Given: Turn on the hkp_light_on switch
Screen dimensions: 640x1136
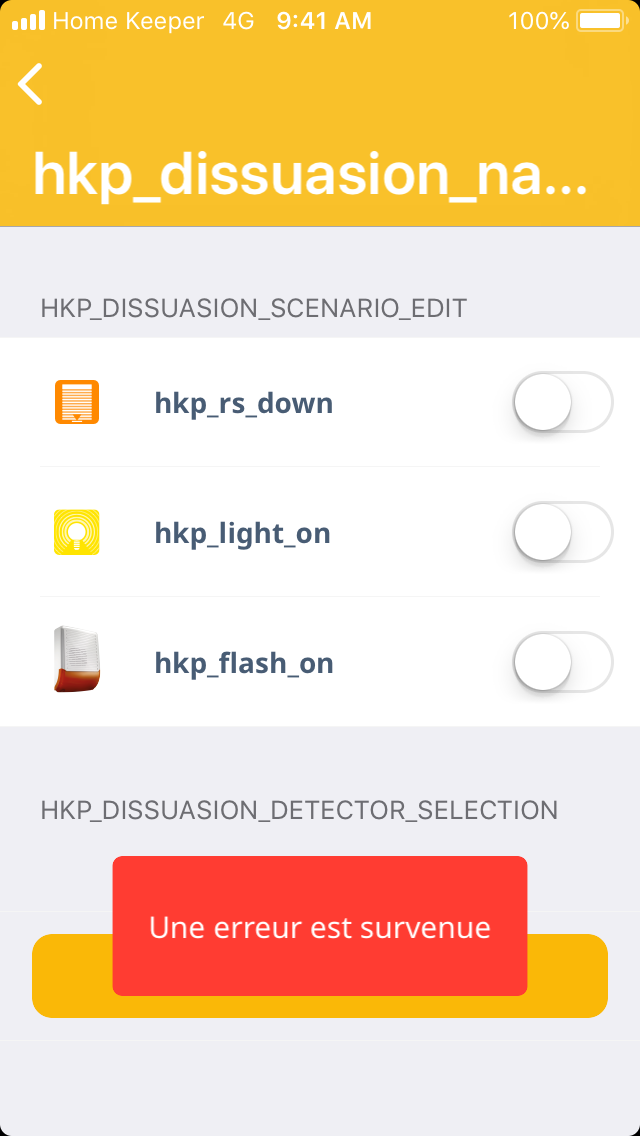Looking at the screenshot, I should pyautogui.click(x=562, y=532).
